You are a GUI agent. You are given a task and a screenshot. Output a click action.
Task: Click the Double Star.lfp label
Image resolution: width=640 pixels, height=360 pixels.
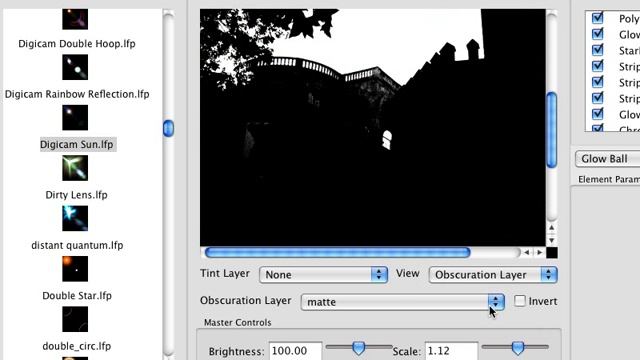coord(77,296)
